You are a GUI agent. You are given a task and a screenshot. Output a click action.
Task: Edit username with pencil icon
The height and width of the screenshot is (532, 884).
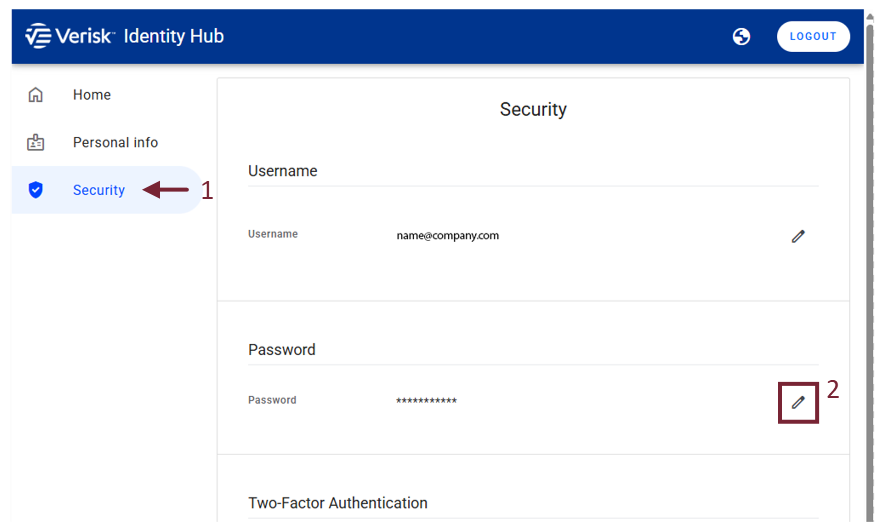coord(798,236)
